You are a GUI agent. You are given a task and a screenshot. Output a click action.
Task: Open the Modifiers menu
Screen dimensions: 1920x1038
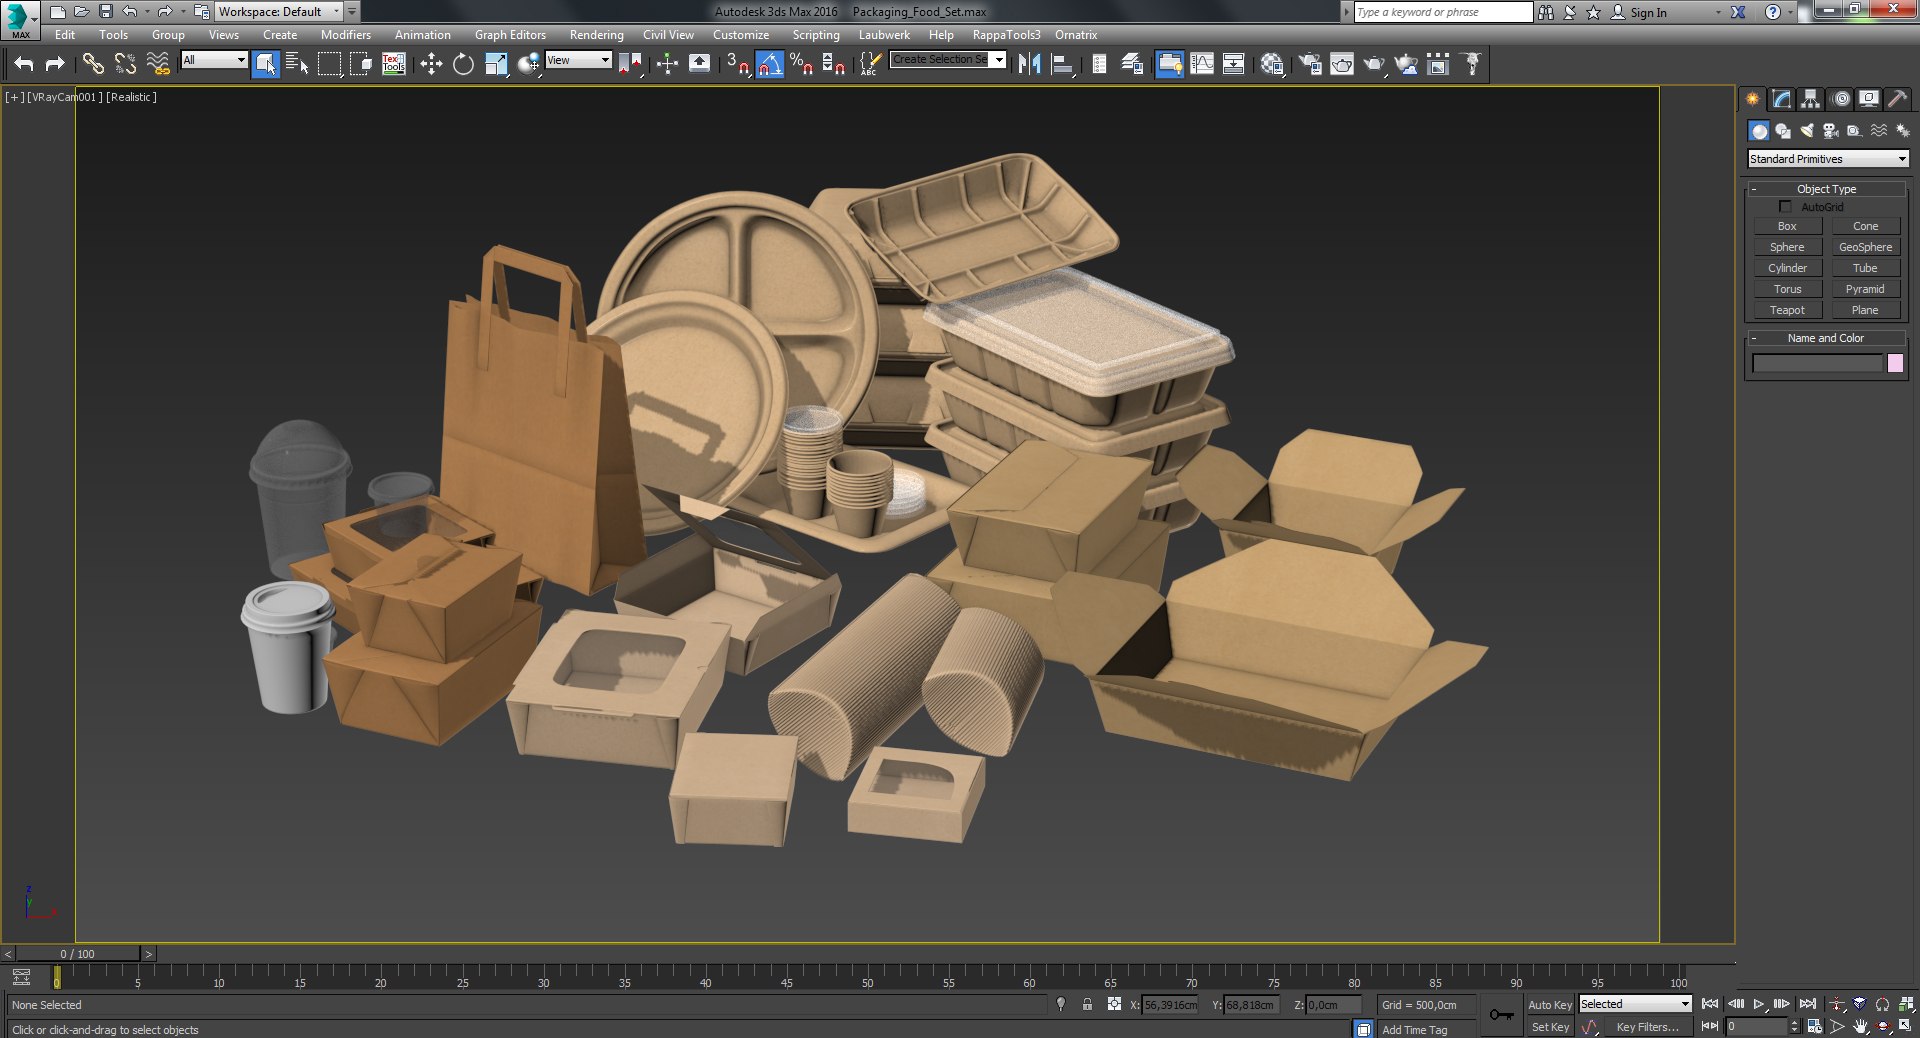pos(345,34)
